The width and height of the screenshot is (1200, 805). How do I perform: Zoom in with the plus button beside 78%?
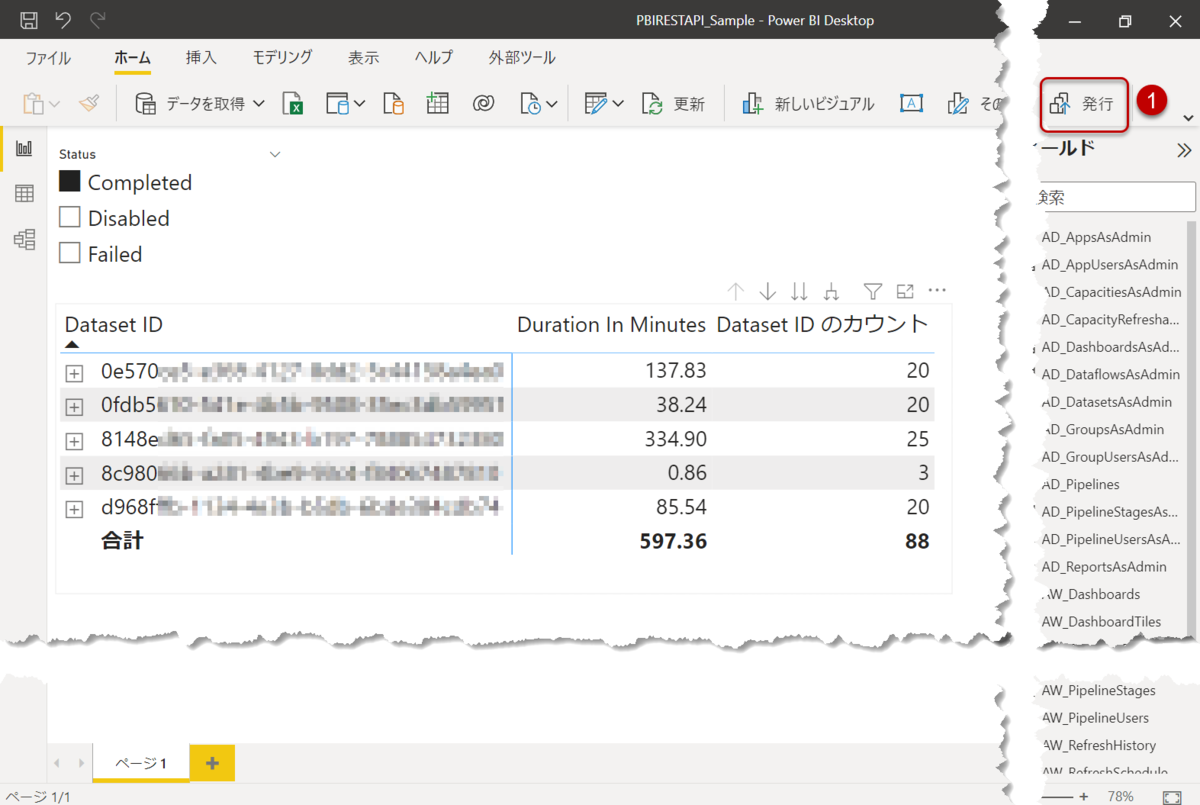click(1083, 797)
